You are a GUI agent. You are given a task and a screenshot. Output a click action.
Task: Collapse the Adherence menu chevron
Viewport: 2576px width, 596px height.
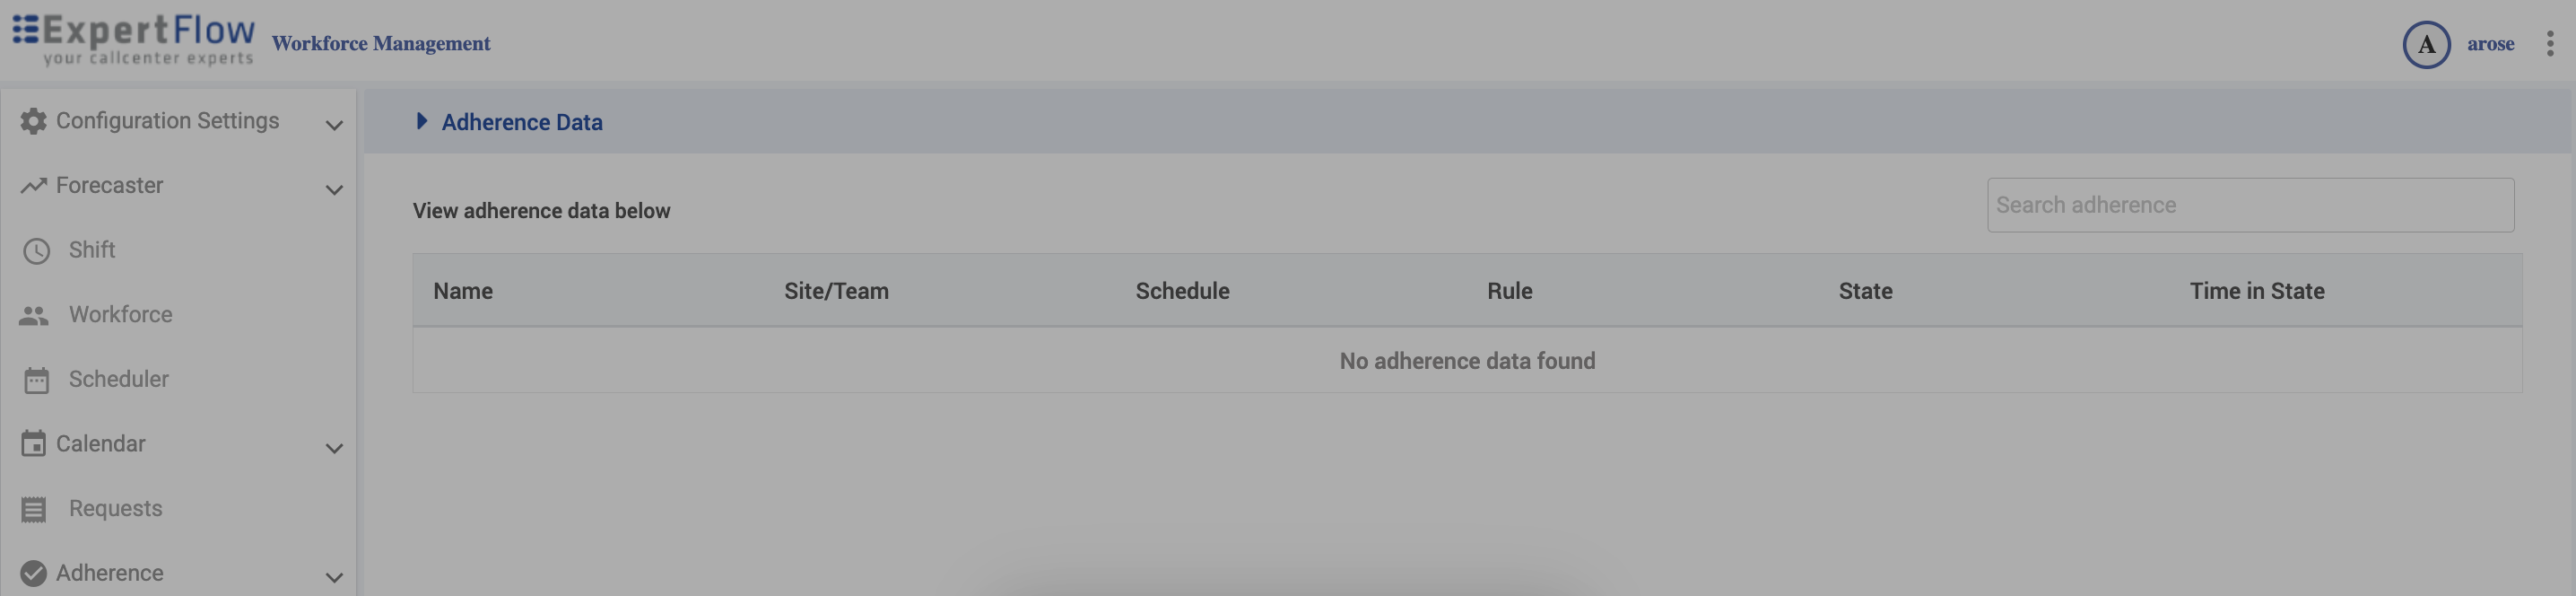point(334,577)
